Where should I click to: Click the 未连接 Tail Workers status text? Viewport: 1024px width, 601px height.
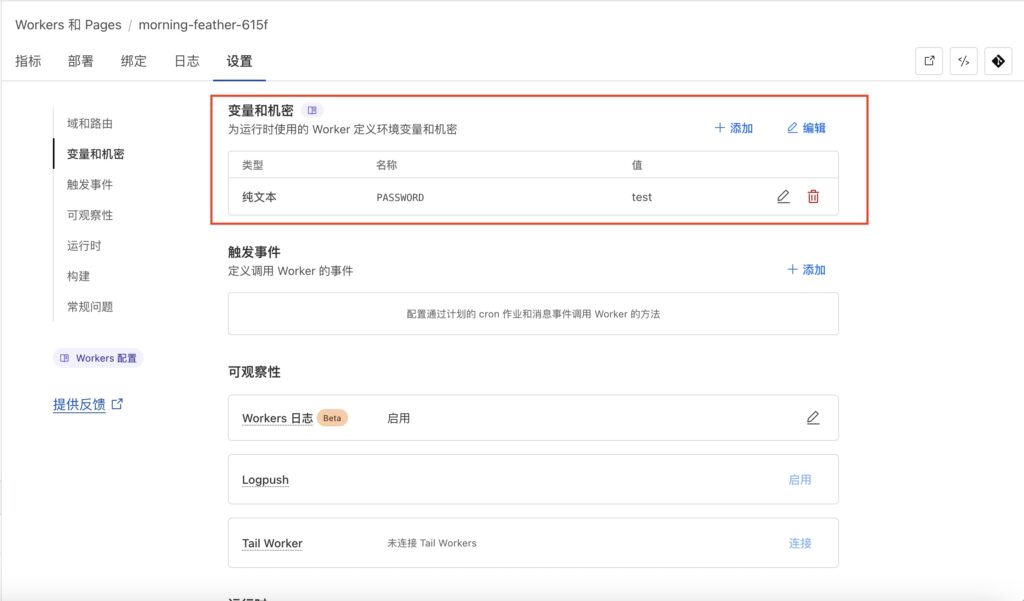coord(432,543)
